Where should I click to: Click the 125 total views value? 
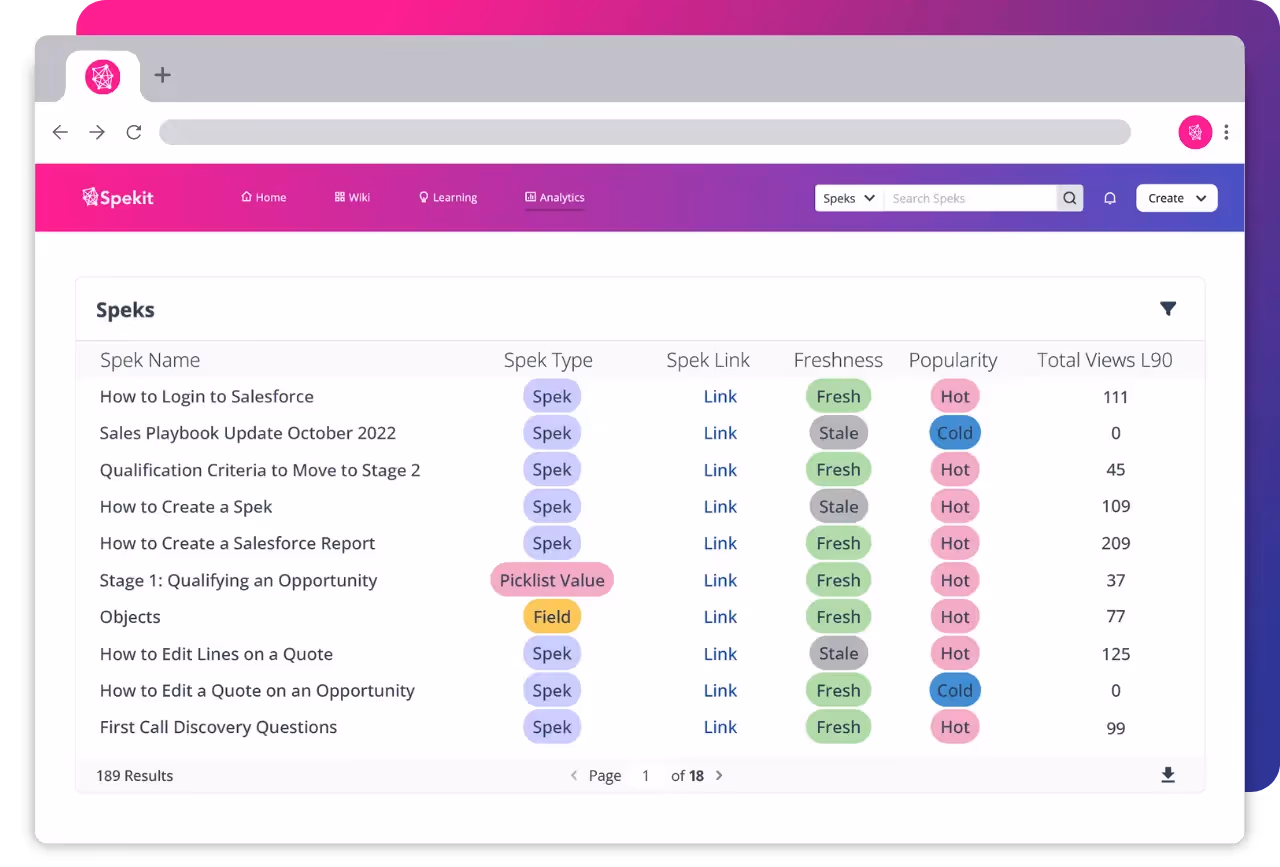[1116, 654]
